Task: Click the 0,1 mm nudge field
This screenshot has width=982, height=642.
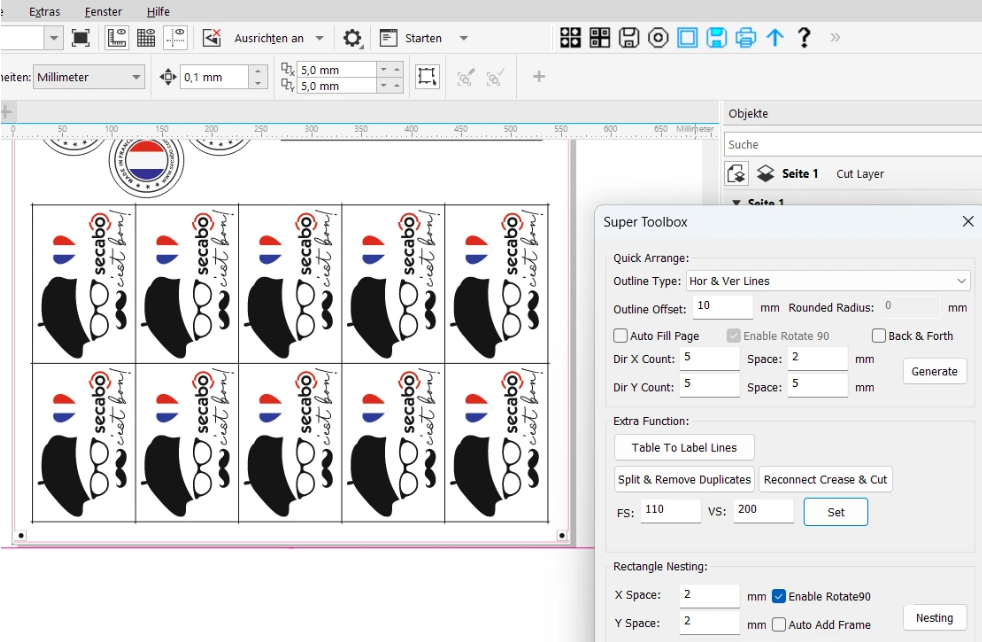Action: pos(214,77)
